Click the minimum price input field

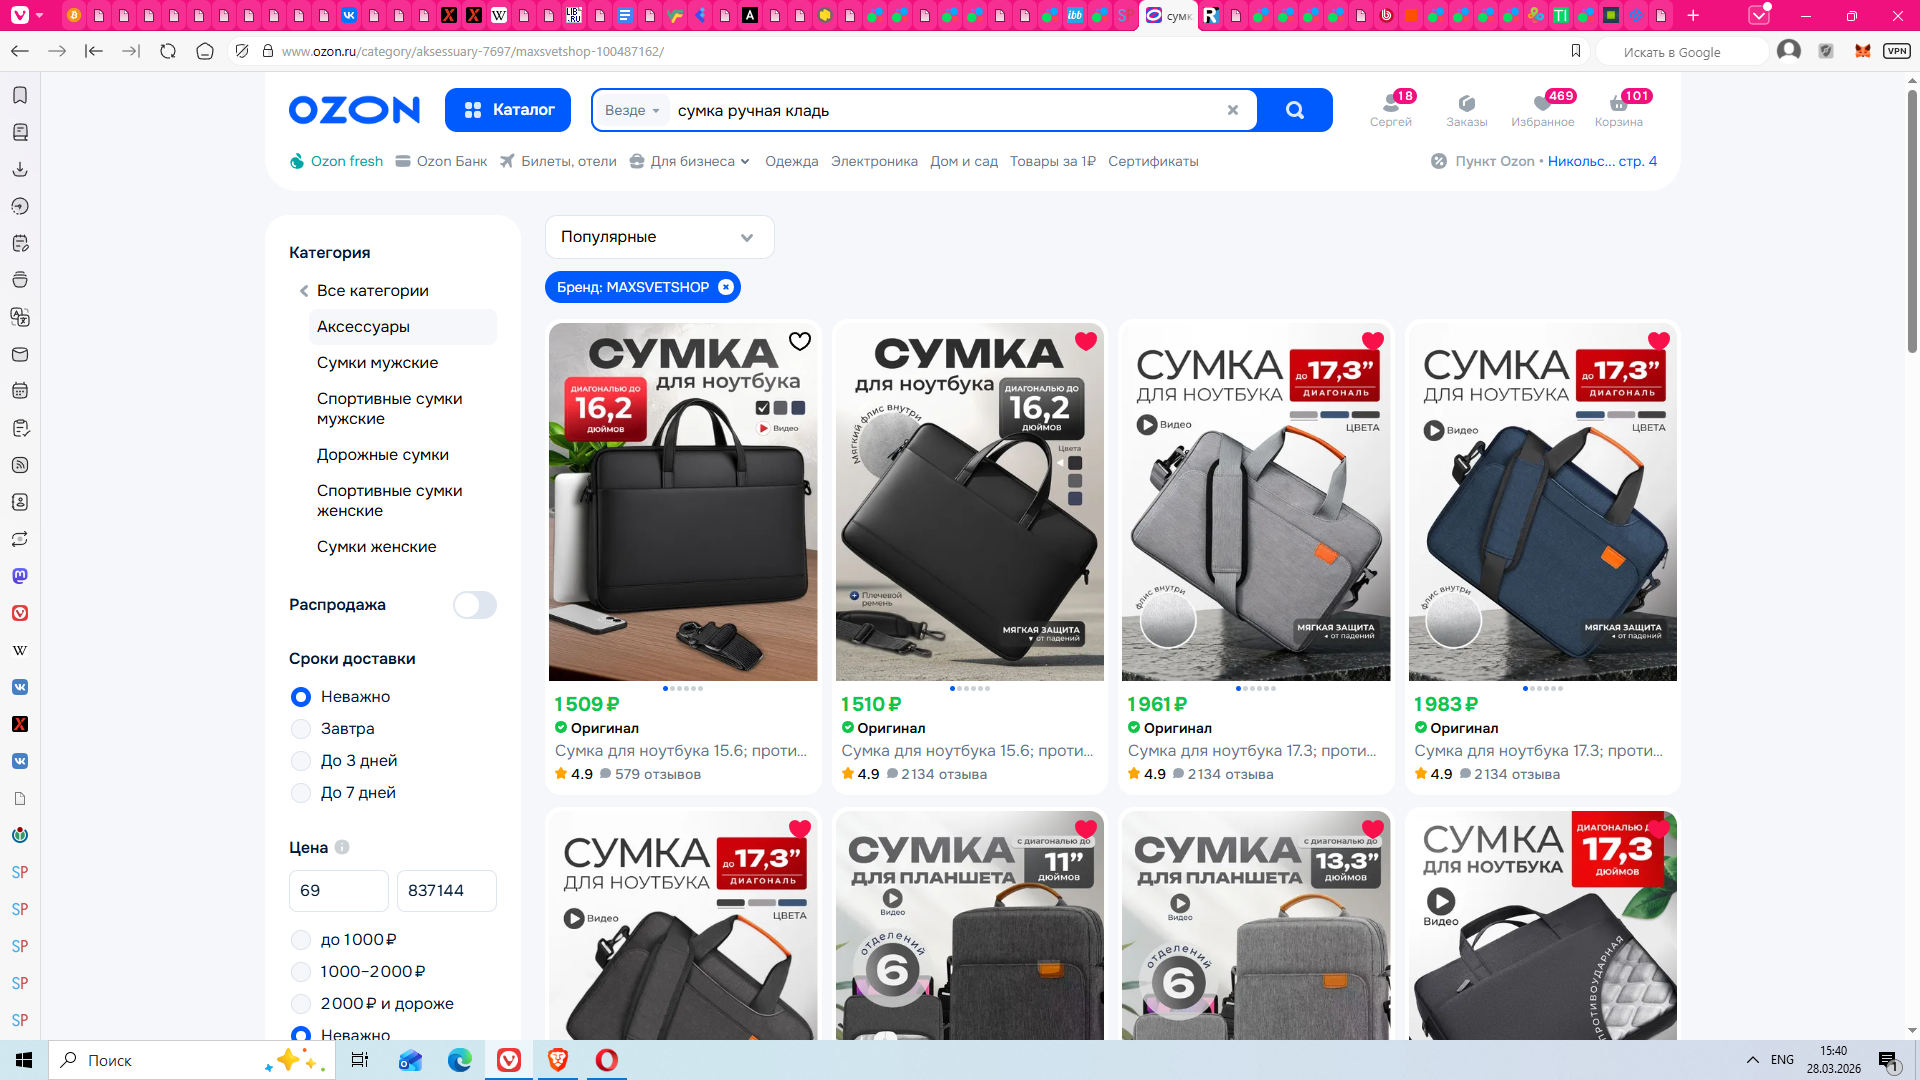coord(338,890)
